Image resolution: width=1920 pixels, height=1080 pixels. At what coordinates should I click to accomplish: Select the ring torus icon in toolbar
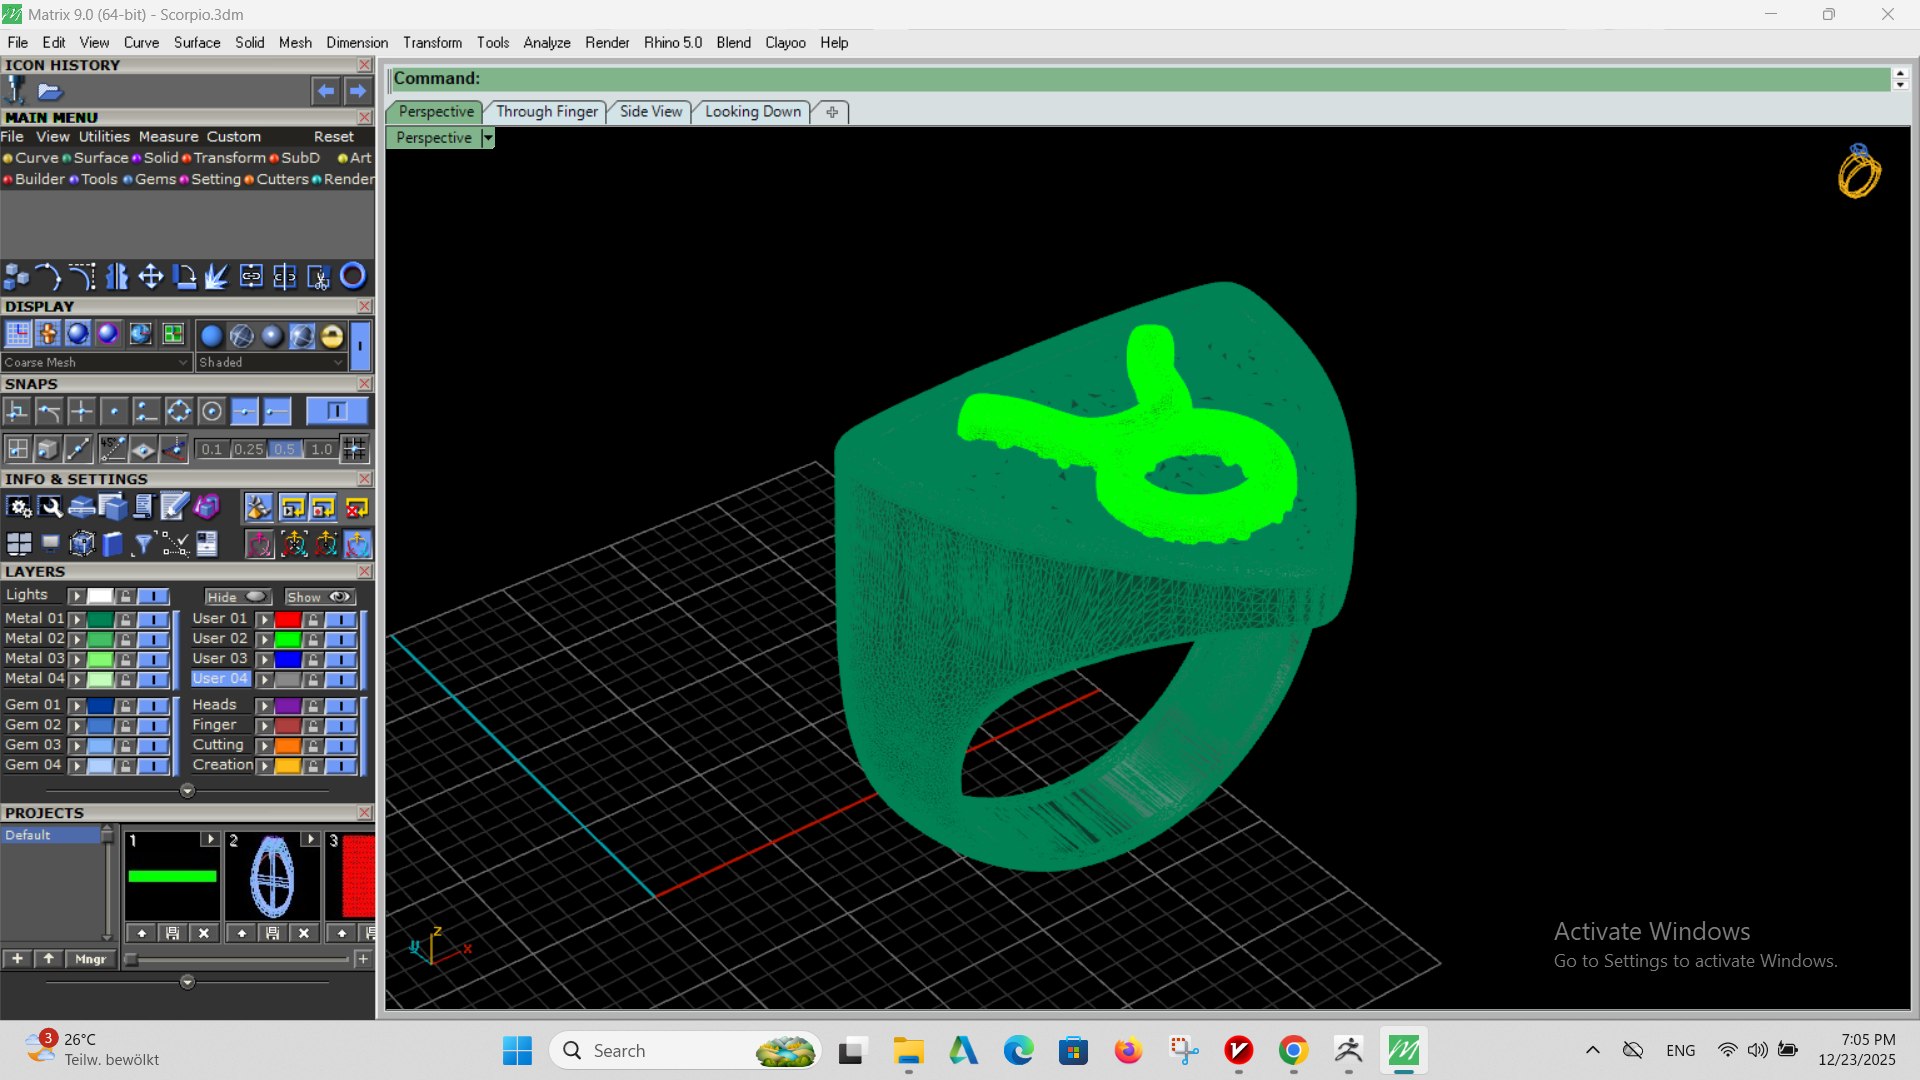point(353,276)
